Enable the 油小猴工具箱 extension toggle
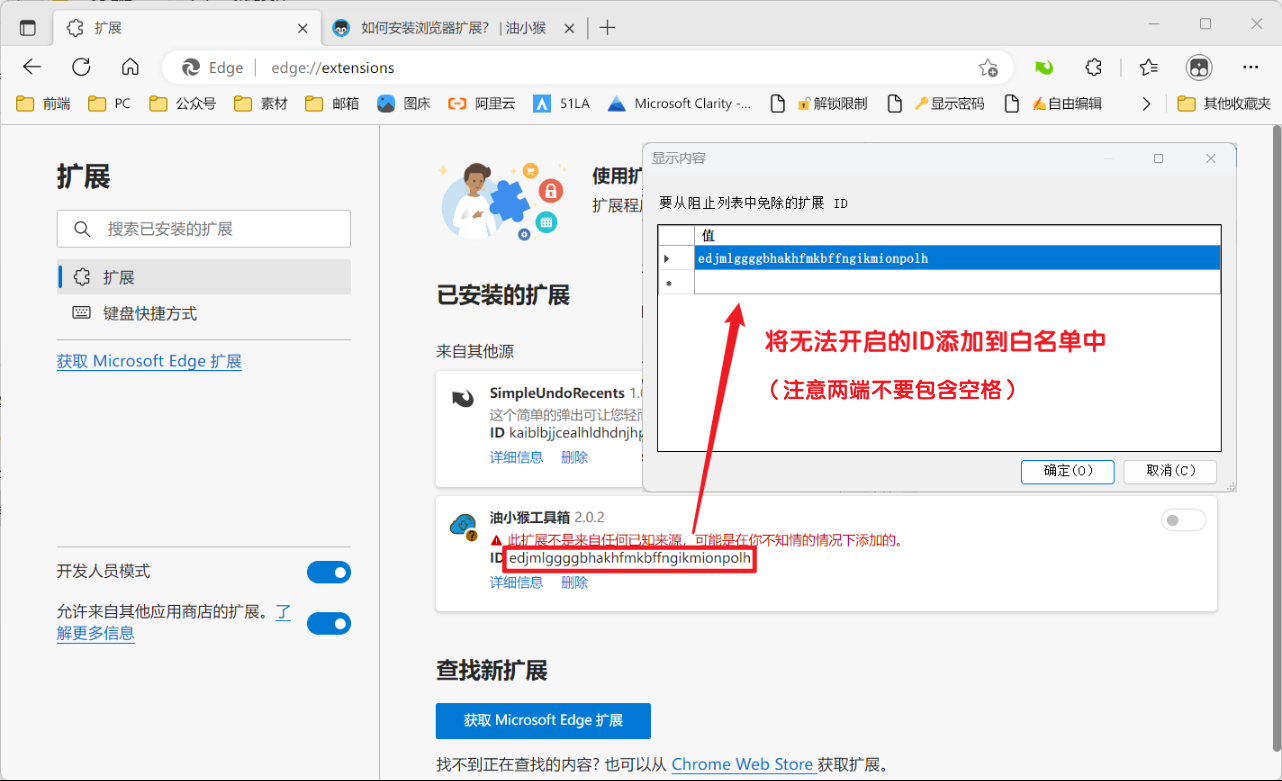The width and height of the screenshot is (1282, 781). point(1183,520)
